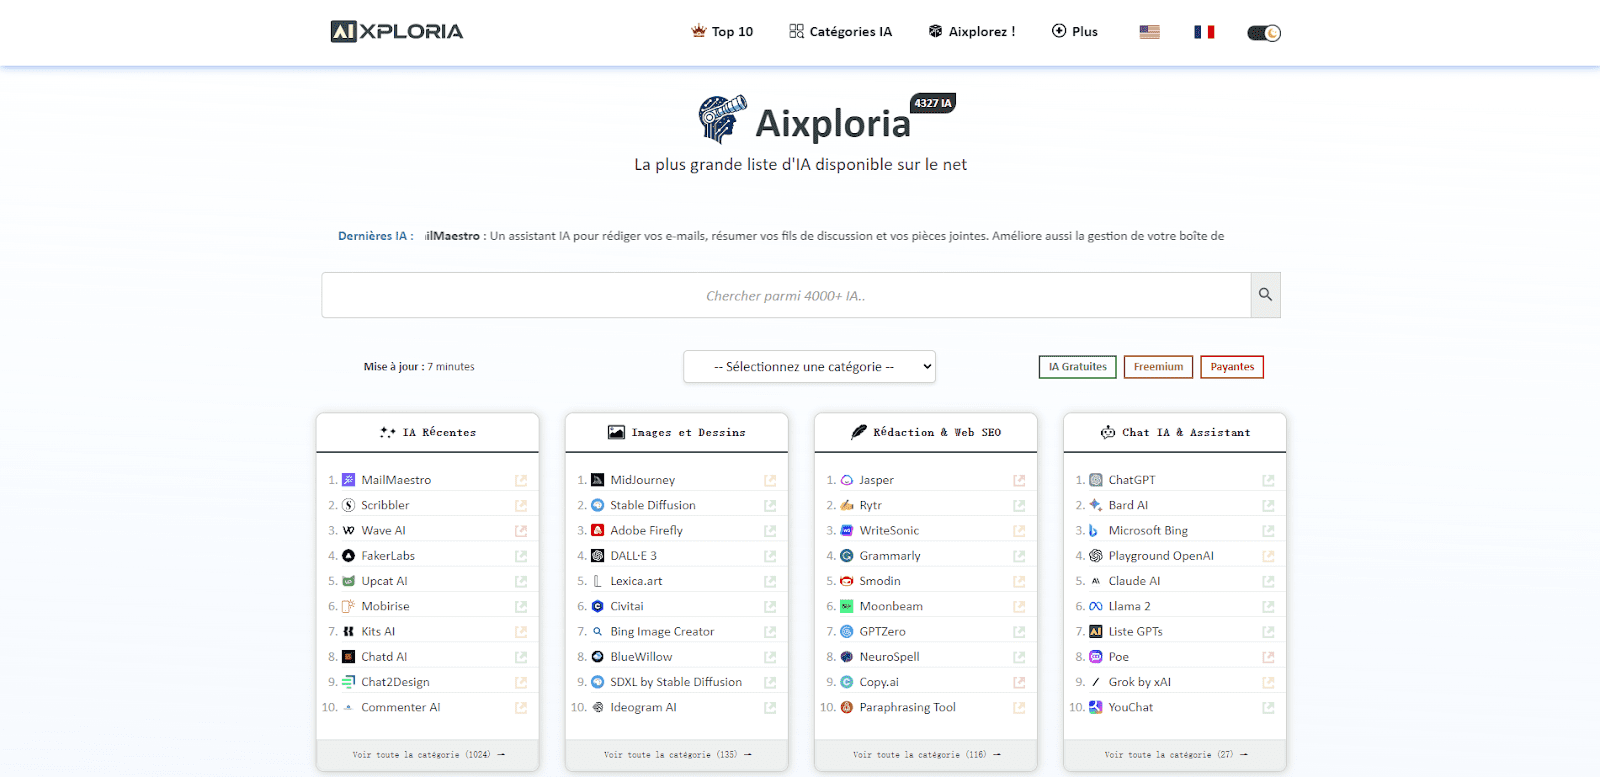
Task: Expand the Plus menu
Action: [1075, 32]
